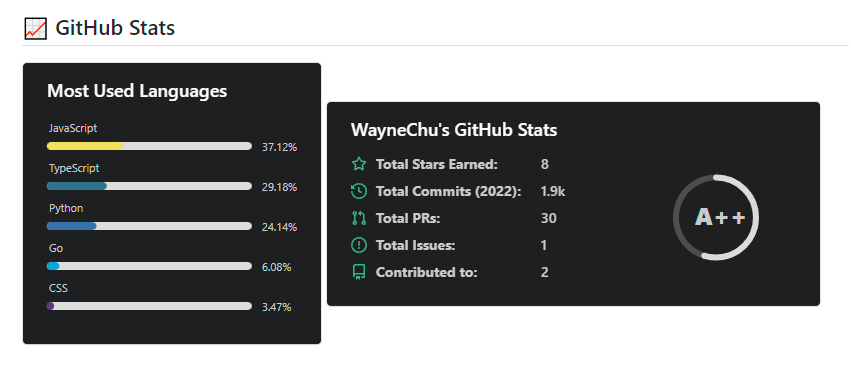851x369 pixels.
Task: Click the star icon beside Total Stars Earned
Action: tap(359, 164)
